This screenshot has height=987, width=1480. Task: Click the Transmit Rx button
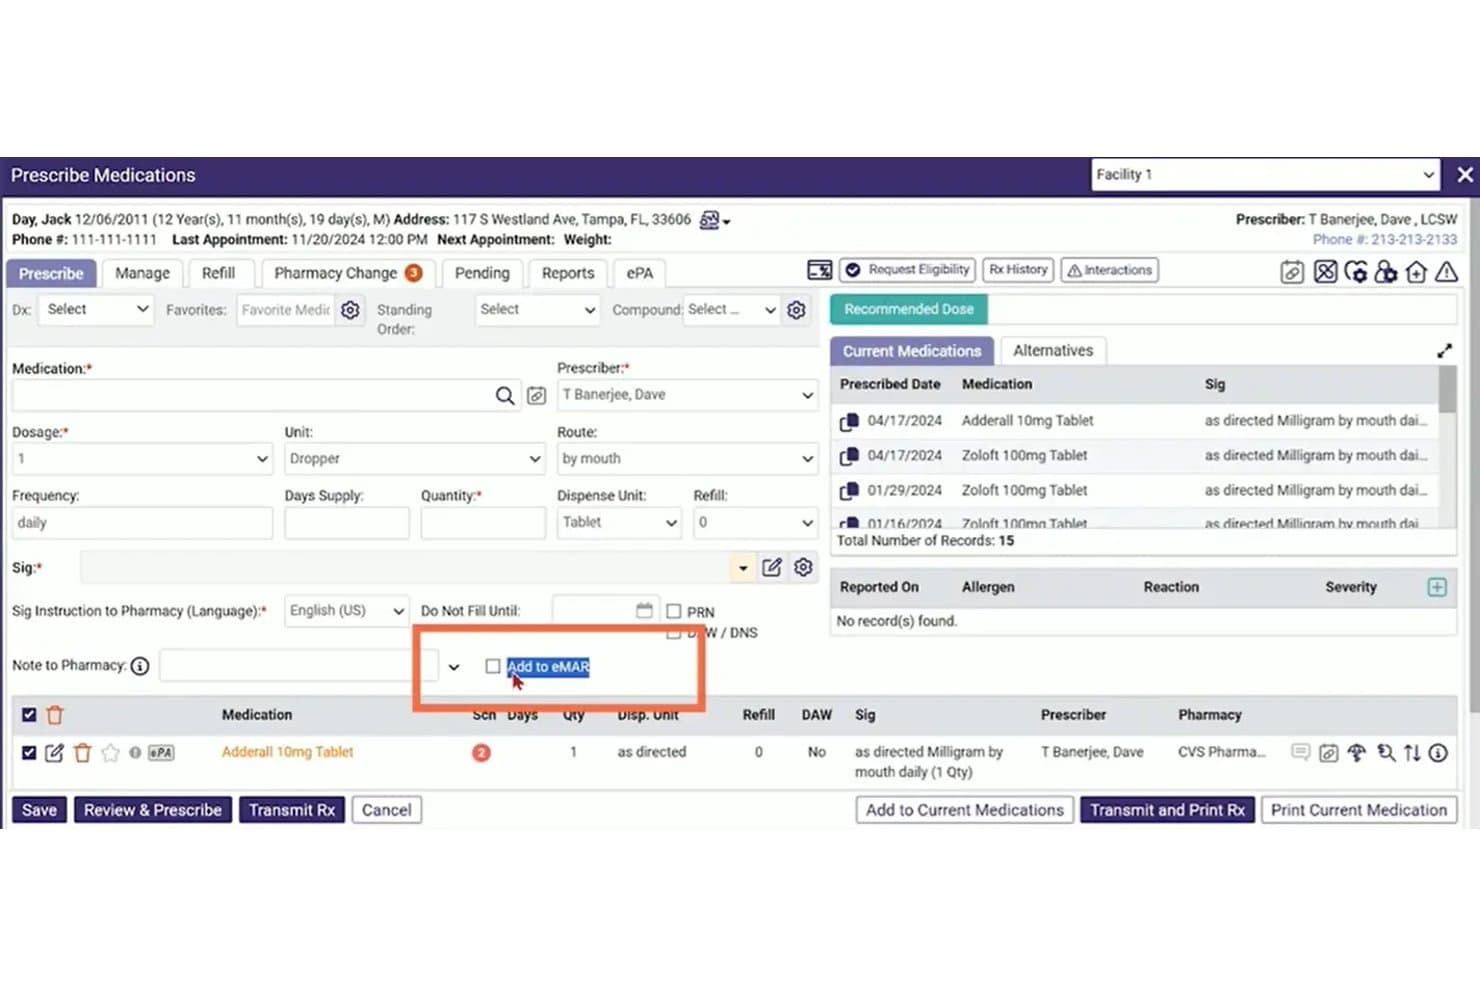click(x=292, y=810)
